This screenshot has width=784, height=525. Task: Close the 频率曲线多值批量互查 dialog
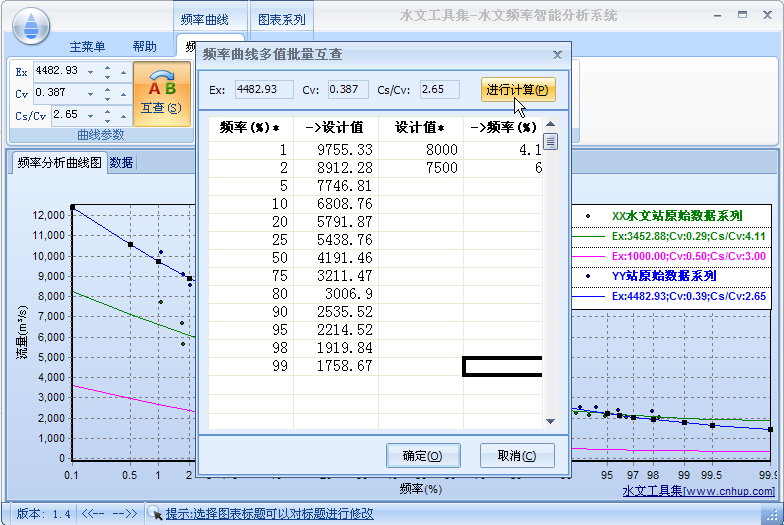pos(557,55)
